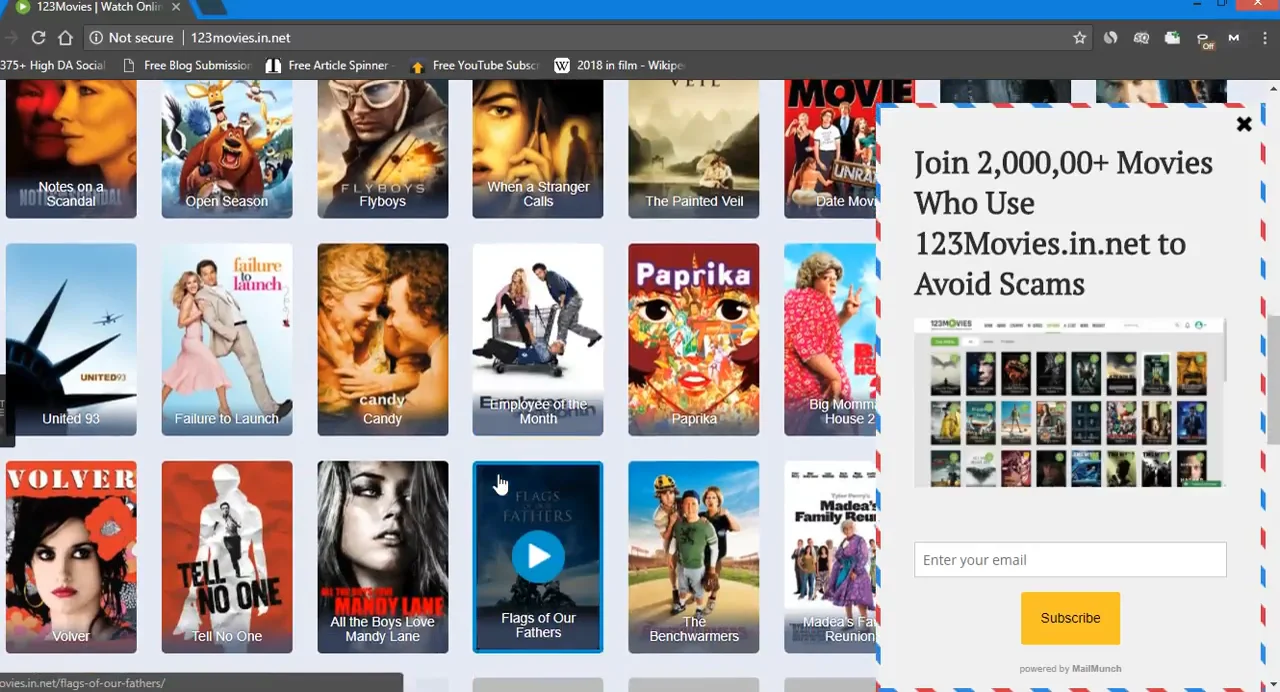This screenshot has width=1280, height=692.
Task: Close the subscribe popup with the X
Action: click(x=1244, y=125)
